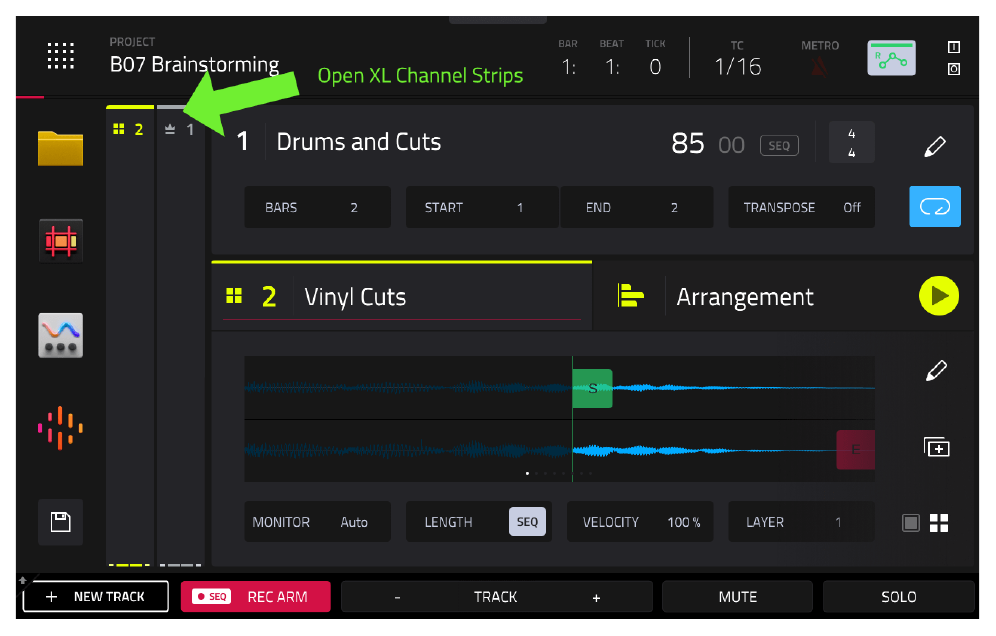996x636 pixels.
Task: Click the red E end marker
Action: pyautogui.click(x=855, y=450)
